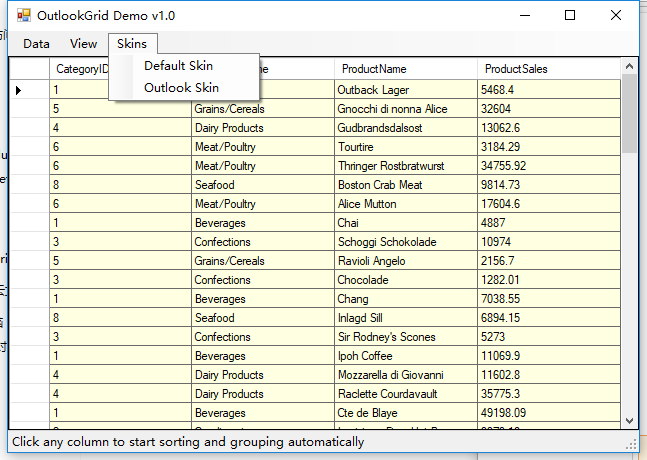Viewport: 647px width, 460px height.
Task: Select the Tourtire cell
Action: pos(406,146)
